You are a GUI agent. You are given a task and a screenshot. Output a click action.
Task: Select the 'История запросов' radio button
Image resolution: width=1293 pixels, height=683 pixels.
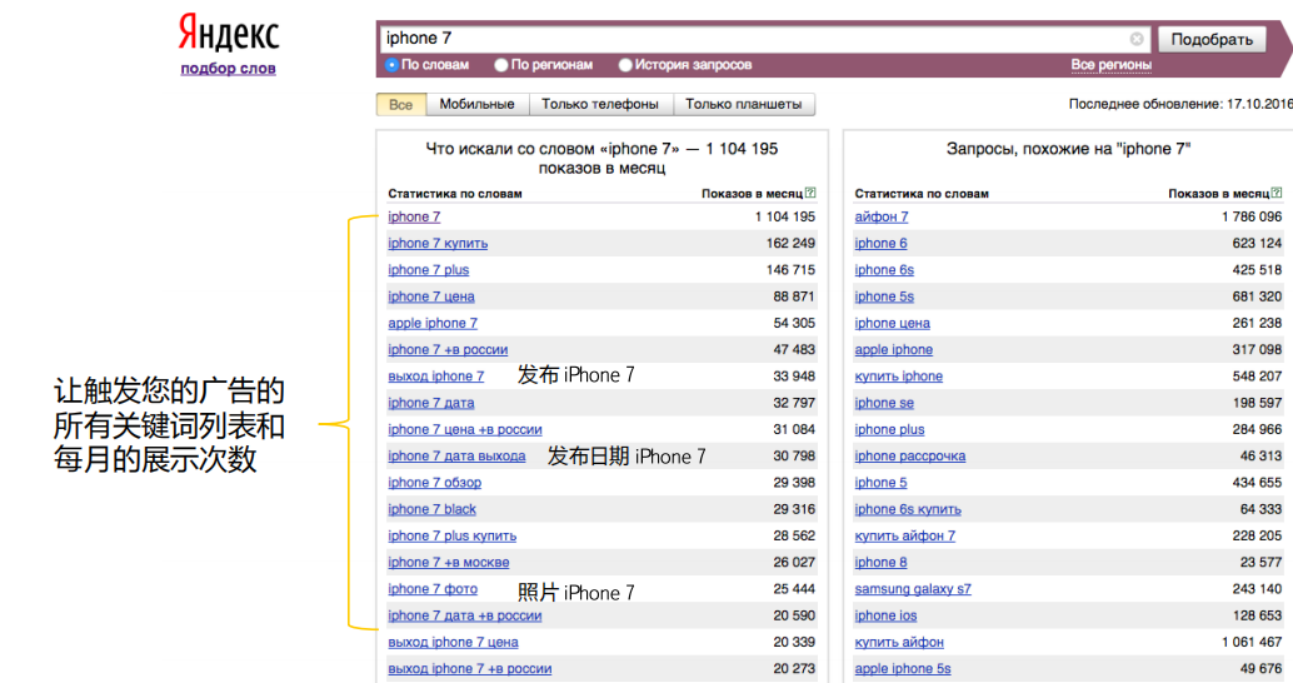(625, 65)
